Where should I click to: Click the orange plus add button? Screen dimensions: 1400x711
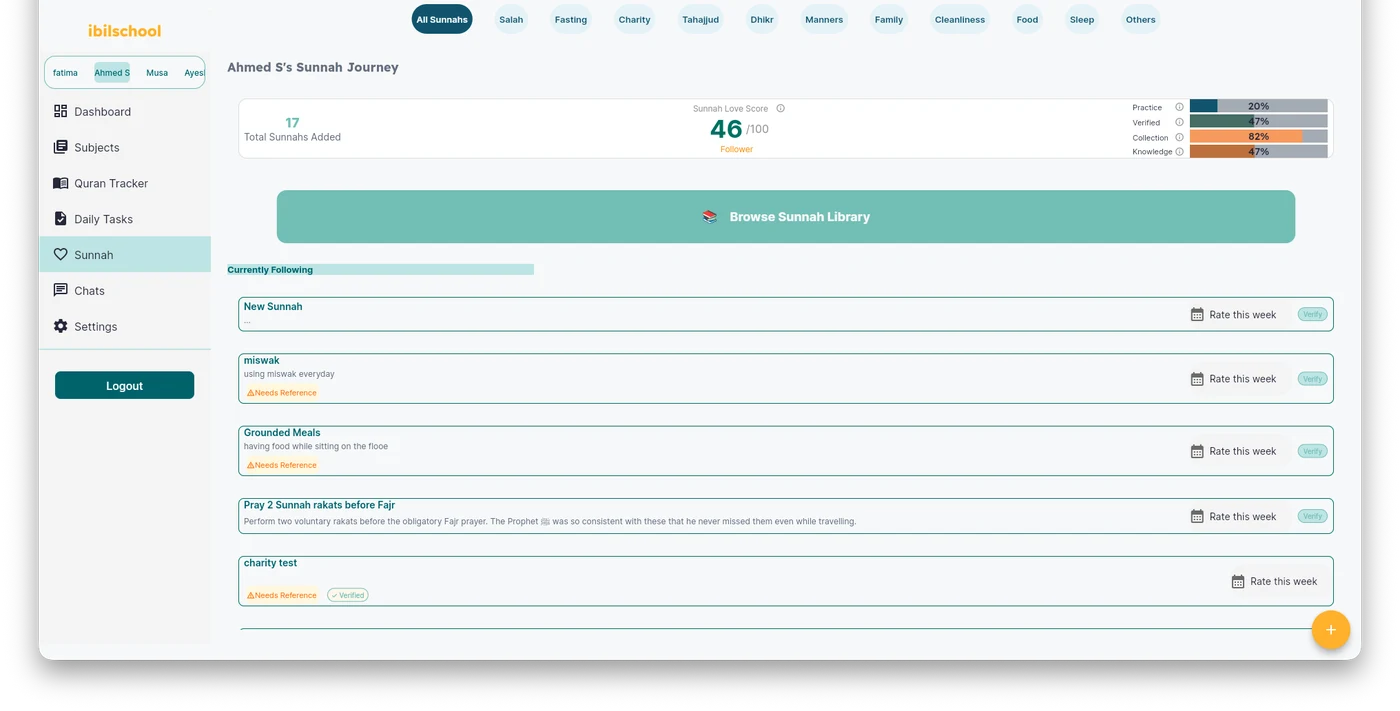pyautogui.click(x=1331, y=630)
